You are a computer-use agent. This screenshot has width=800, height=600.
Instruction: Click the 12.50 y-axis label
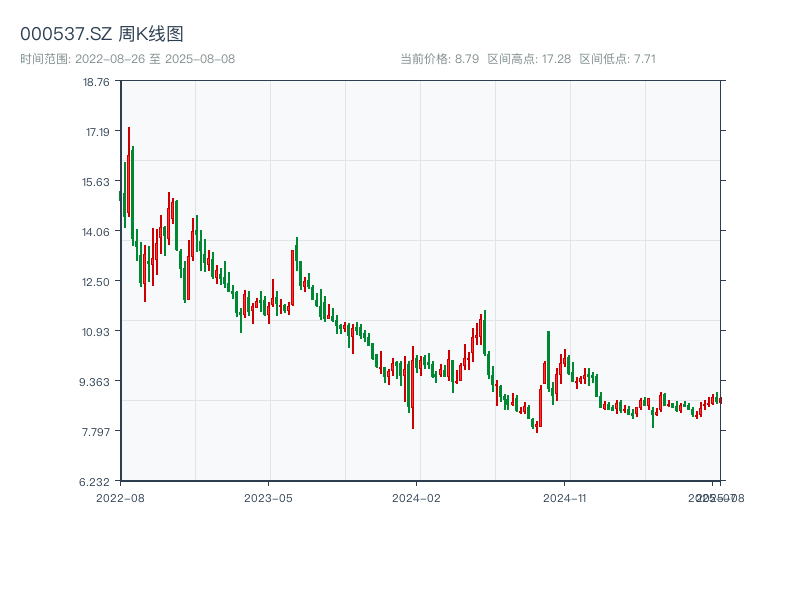coord(97,282)
